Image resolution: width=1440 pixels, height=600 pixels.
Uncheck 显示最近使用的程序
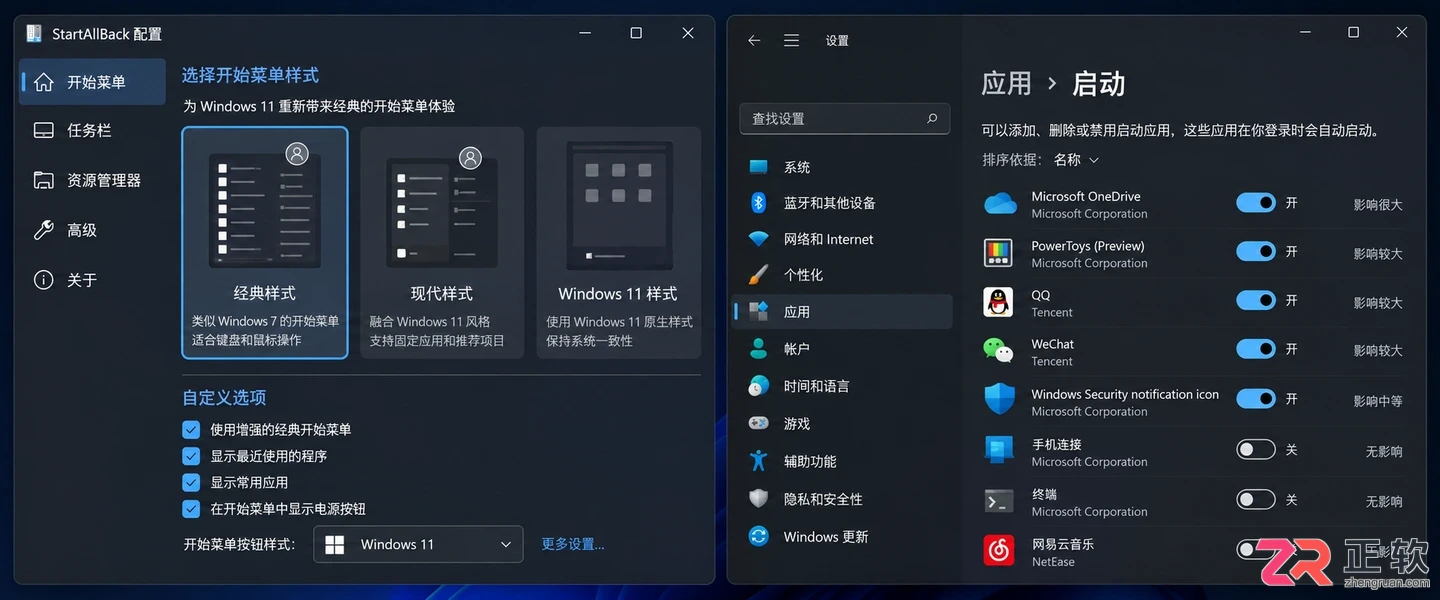pos(191,456)
